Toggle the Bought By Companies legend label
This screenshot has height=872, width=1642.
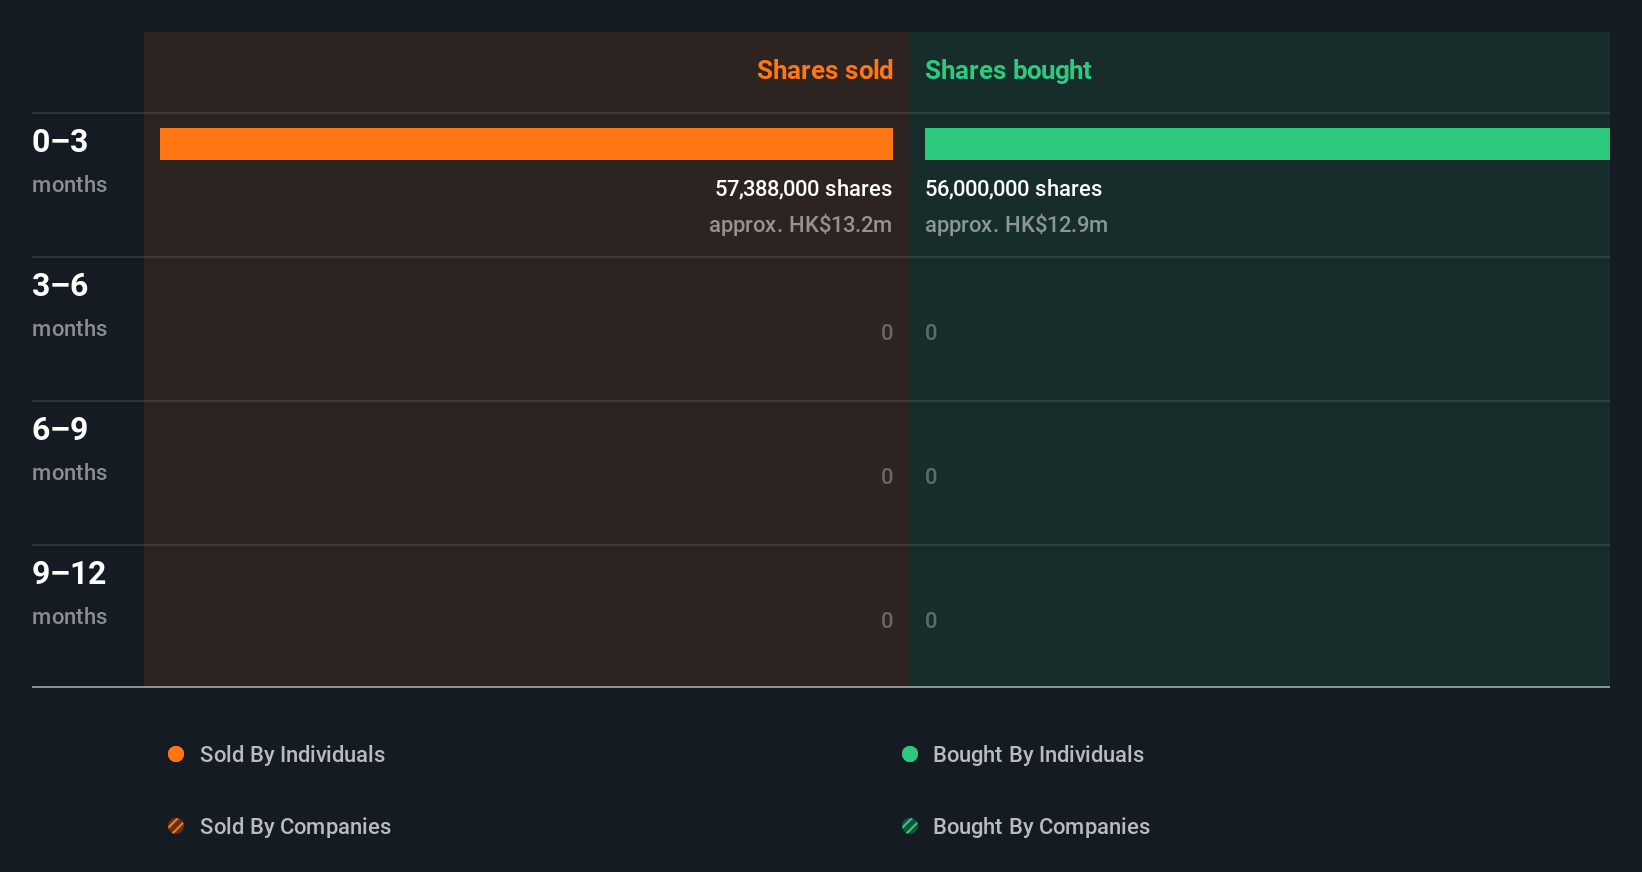click(1041, 826)
